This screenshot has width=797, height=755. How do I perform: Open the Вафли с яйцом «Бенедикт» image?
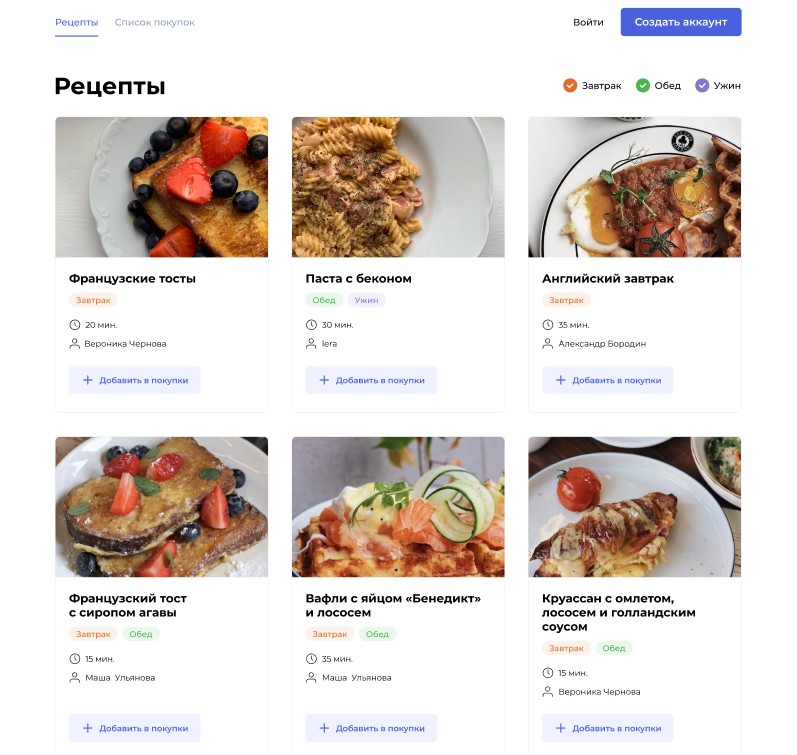[x=398, y=507]
